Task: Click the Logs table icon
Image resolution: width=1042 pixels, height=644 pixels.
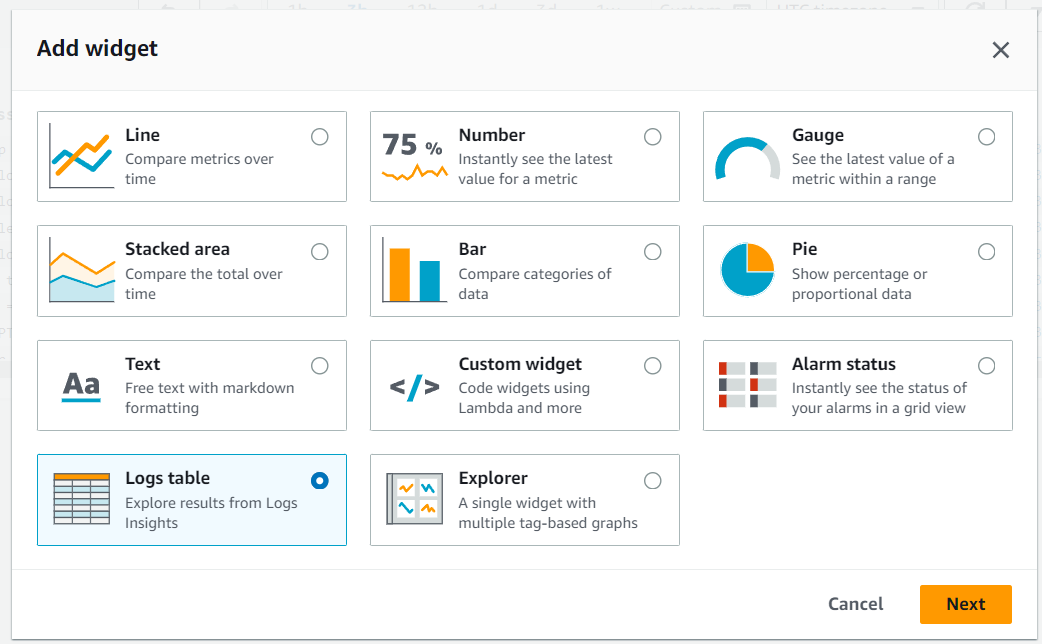Action: [81, 500]
